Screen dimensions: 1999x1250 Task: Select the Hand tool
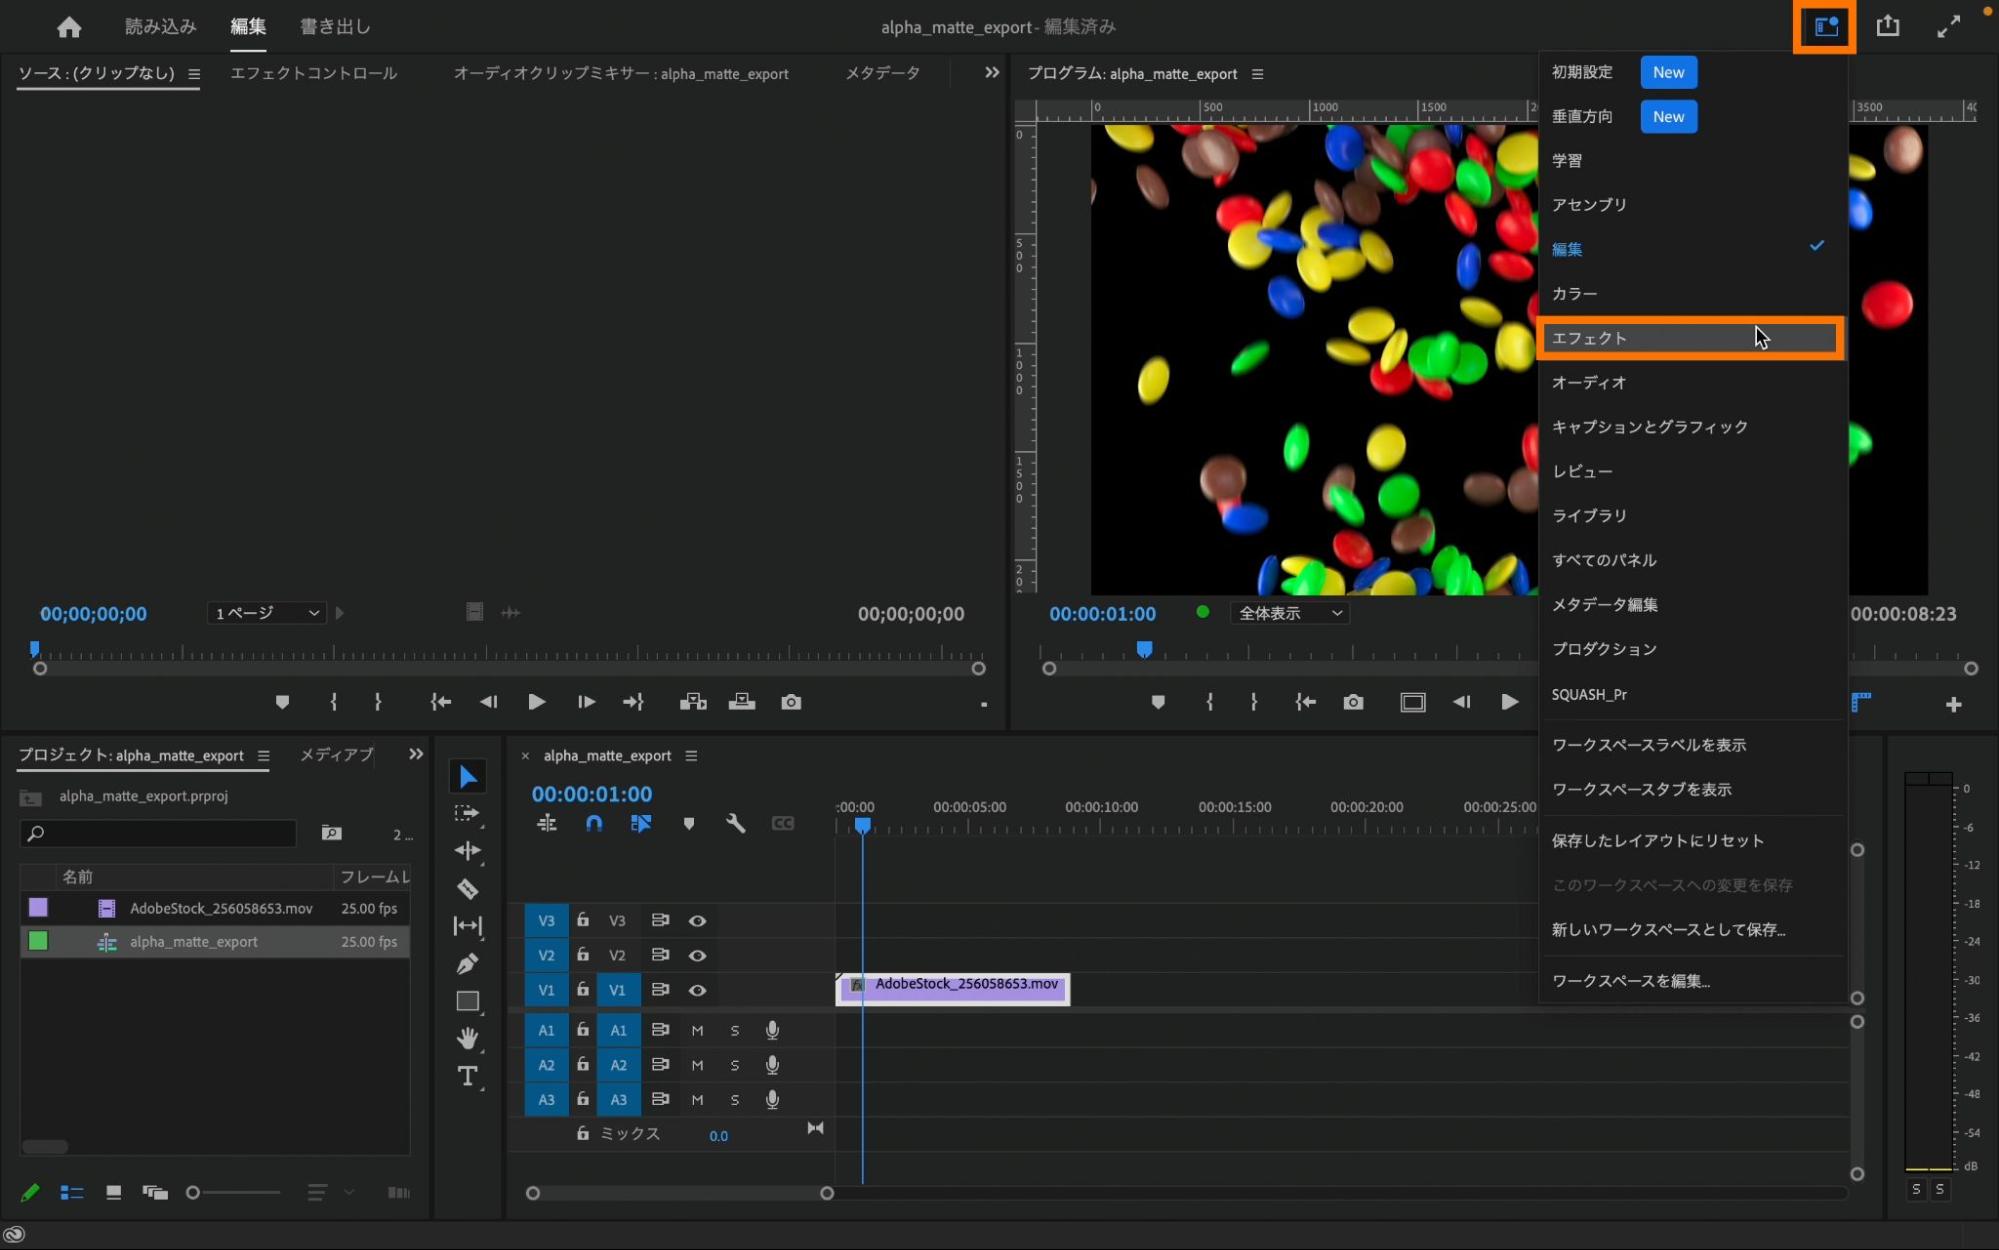point(467,1038)
